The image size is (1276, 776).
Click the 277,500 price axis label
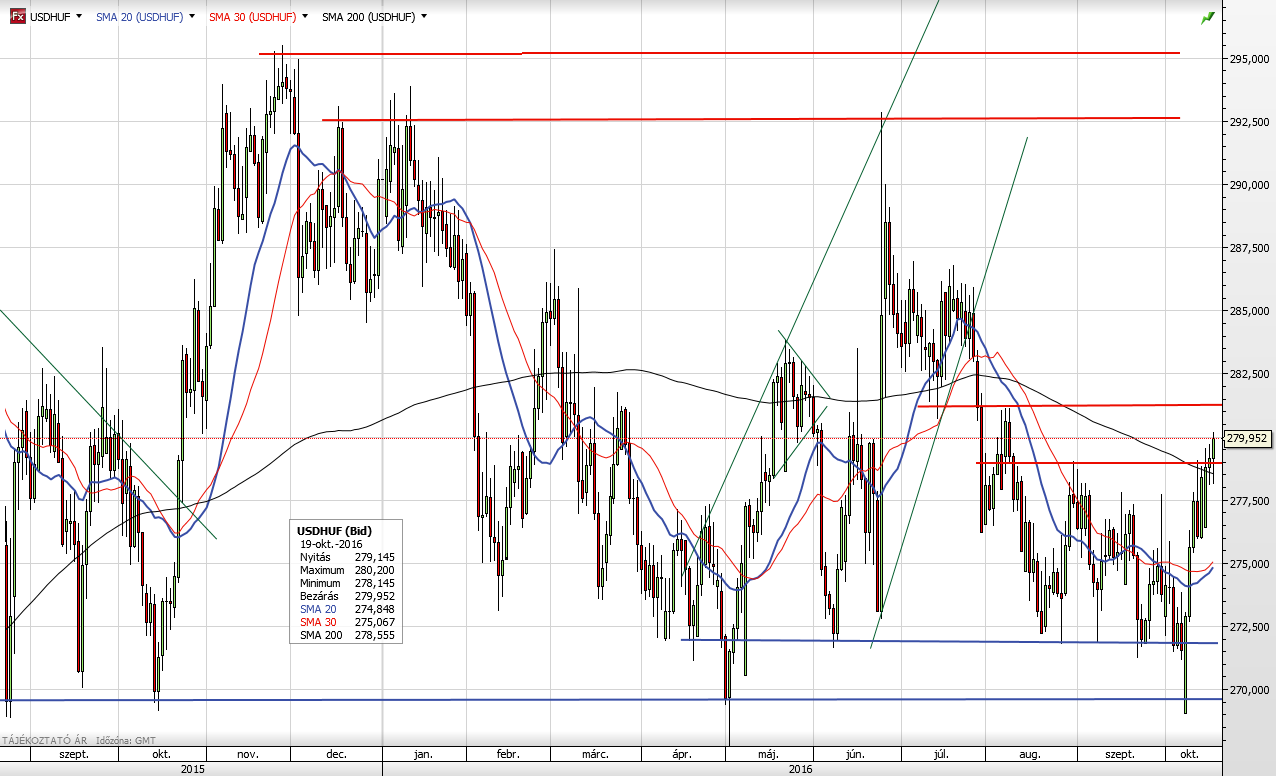[1247, 501]
